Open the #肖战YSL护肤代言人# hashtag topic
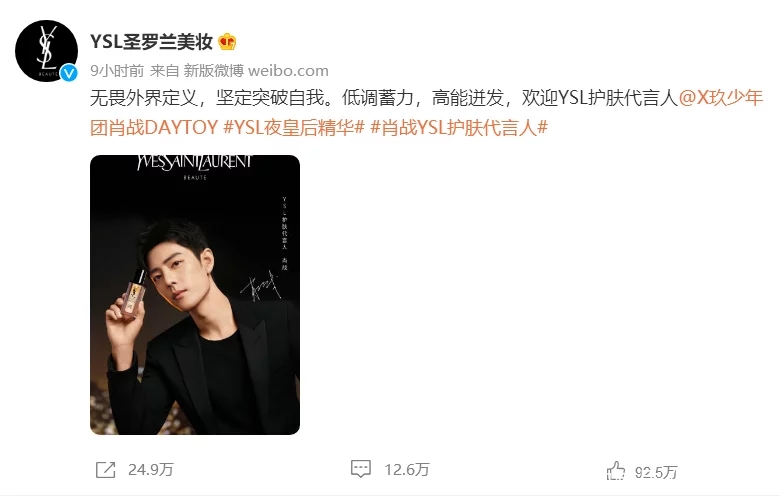780x496 pixels. point(459,128)
